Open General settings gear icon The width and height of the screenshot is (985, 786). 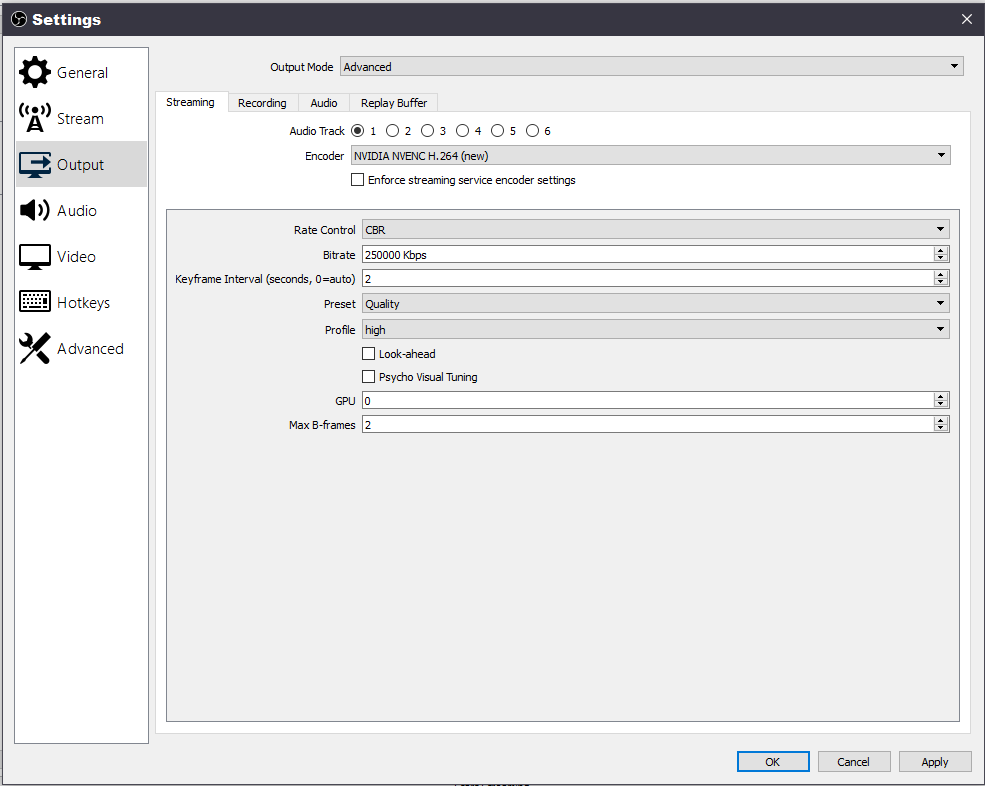(35, 72)
